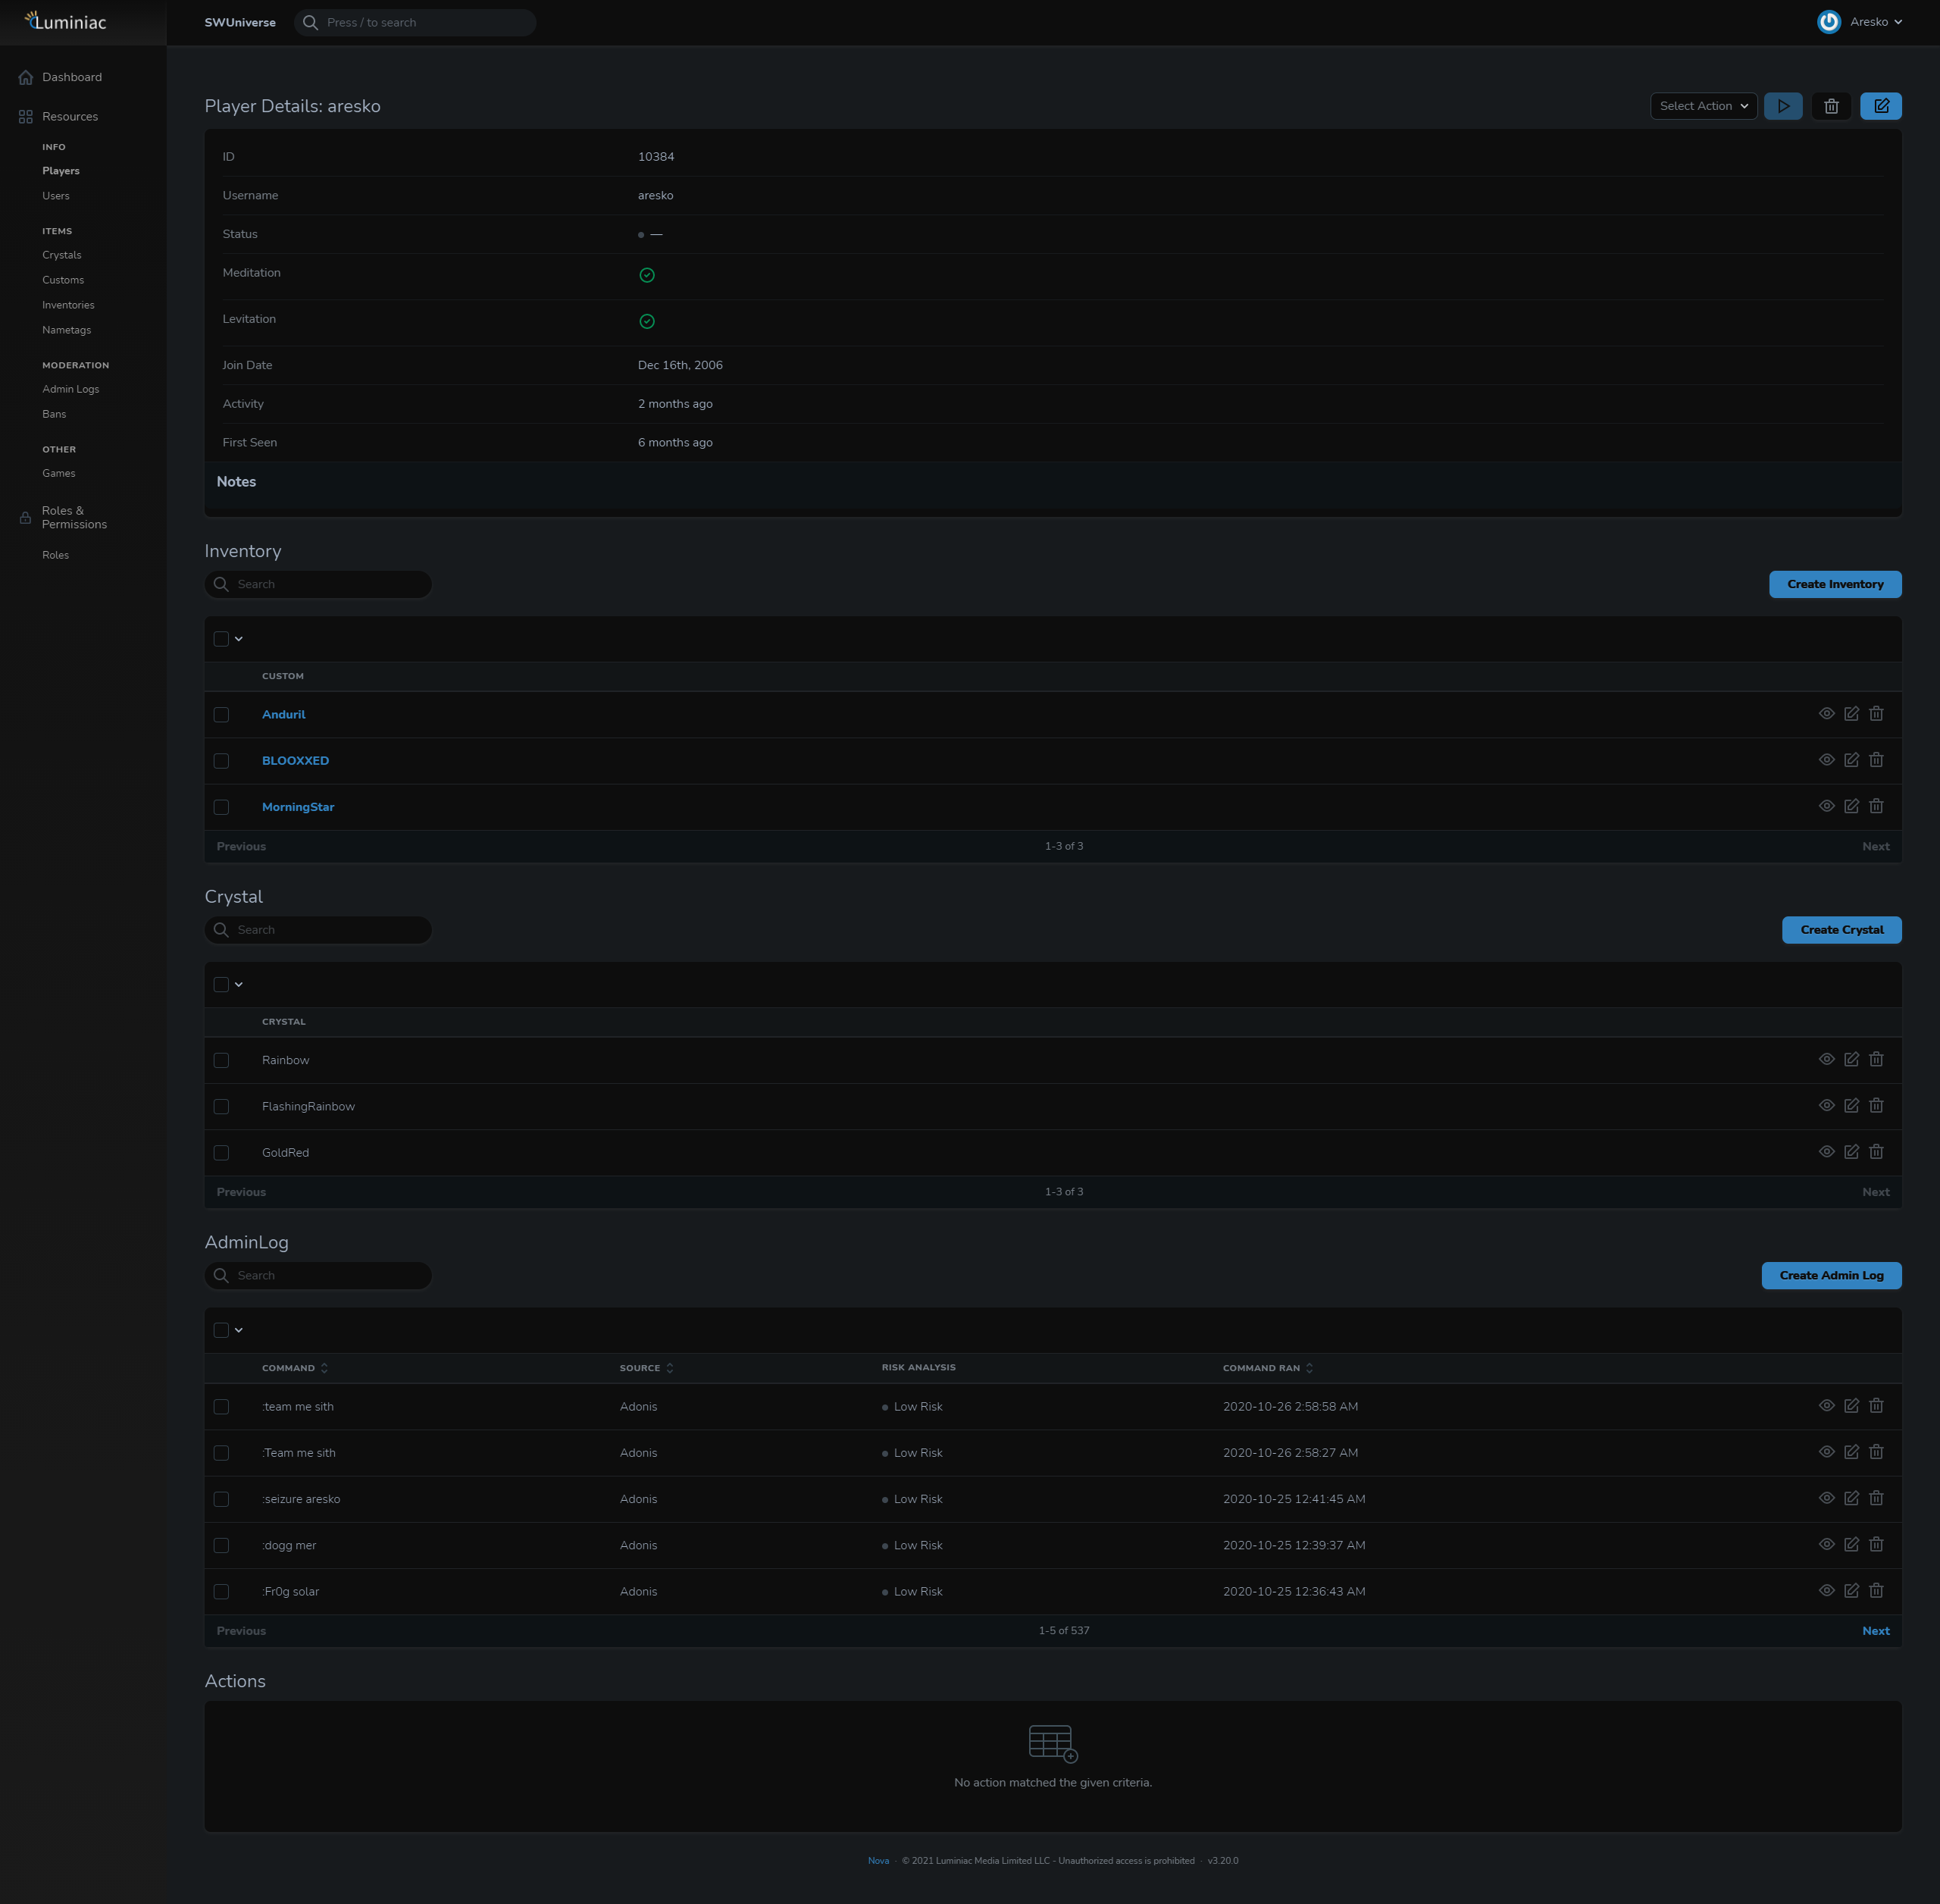Edit the Rainbow crystal using its pencil icon

[1852, 1059]
